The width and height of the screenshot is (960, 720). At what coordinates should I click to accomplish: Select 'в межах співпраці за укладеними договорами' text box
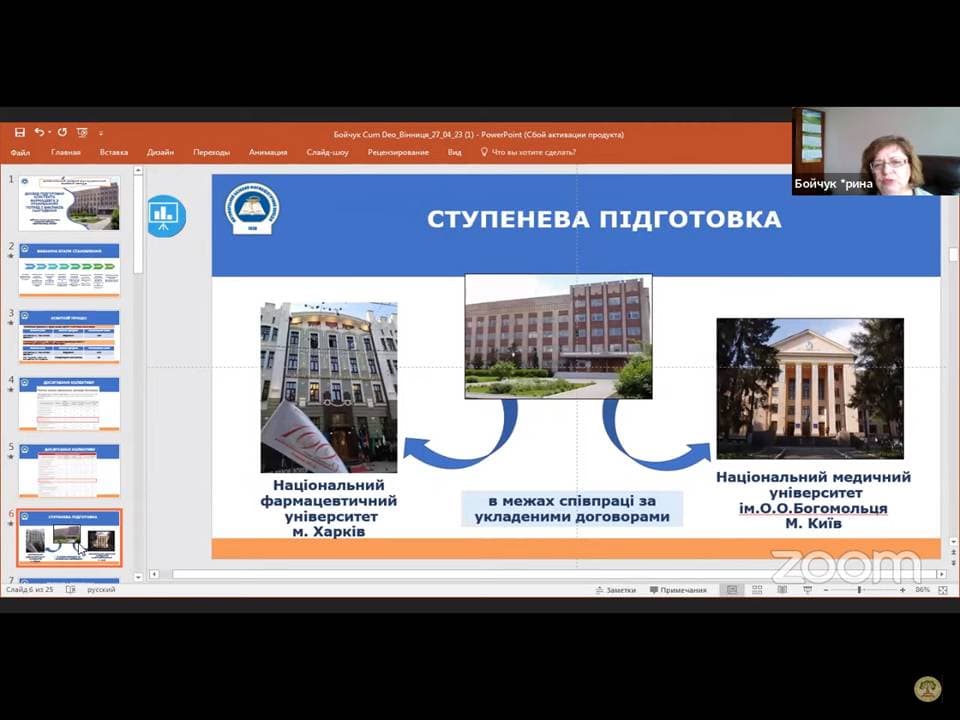[572, 509]
